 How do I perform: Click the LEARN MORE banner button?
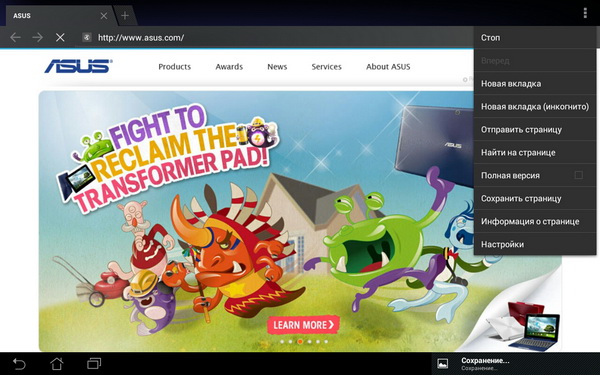point(303,325)
